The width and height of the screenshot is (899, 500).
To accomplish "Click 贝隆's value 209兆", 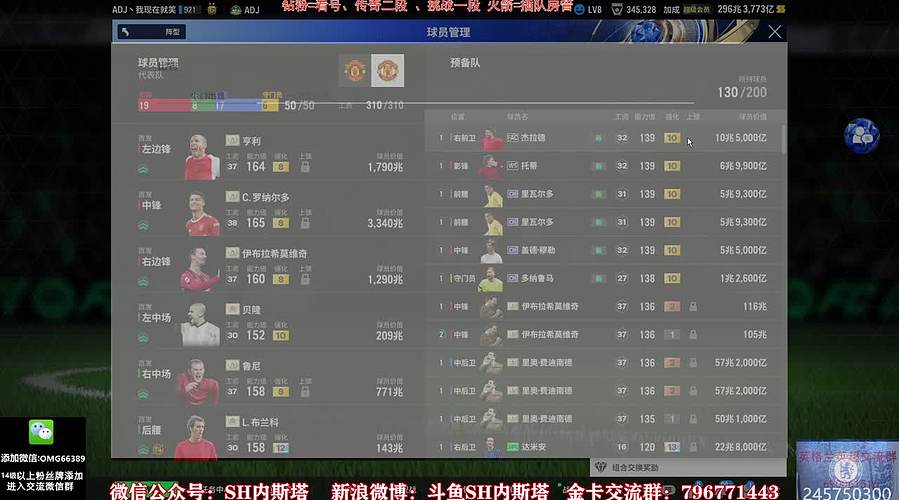I will [389, 336].
